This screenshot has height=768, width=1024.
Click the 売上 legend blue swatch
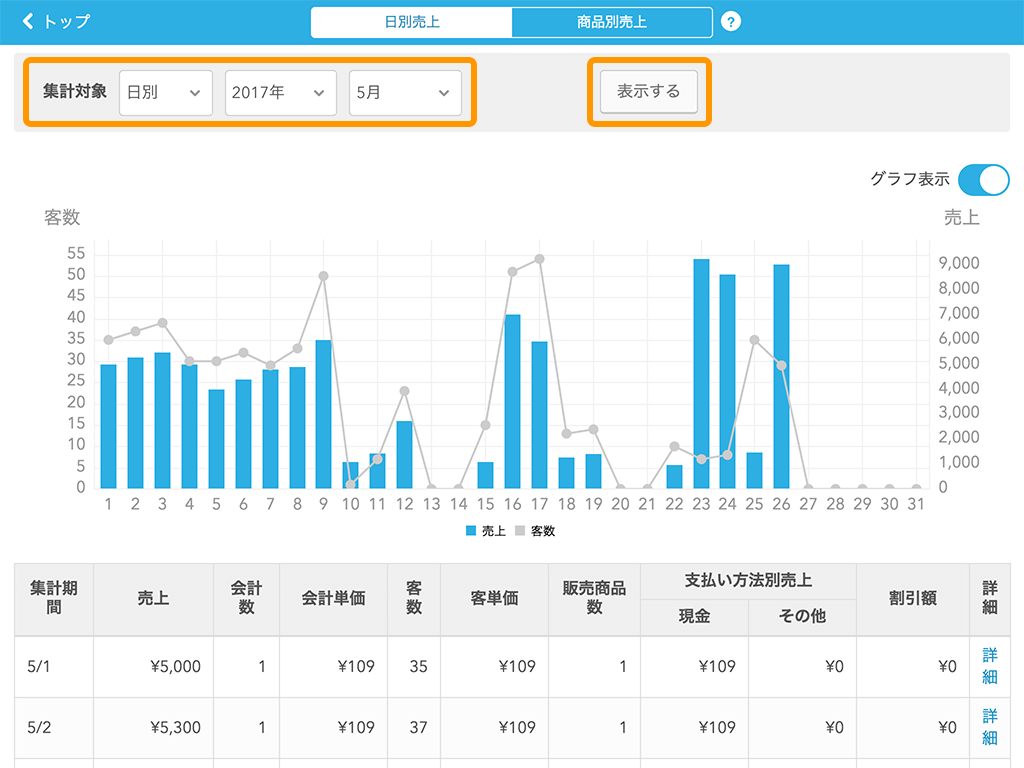[x=471, y=531]
